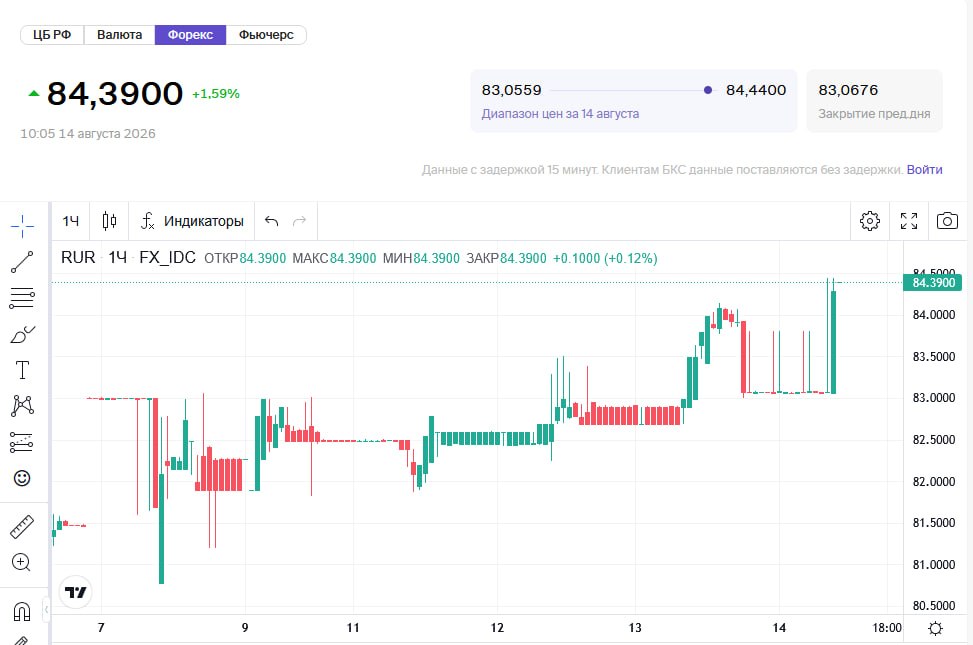
Task: Click the +0.1000 (+0.12%) change in legend
Action: coord(605,258)
